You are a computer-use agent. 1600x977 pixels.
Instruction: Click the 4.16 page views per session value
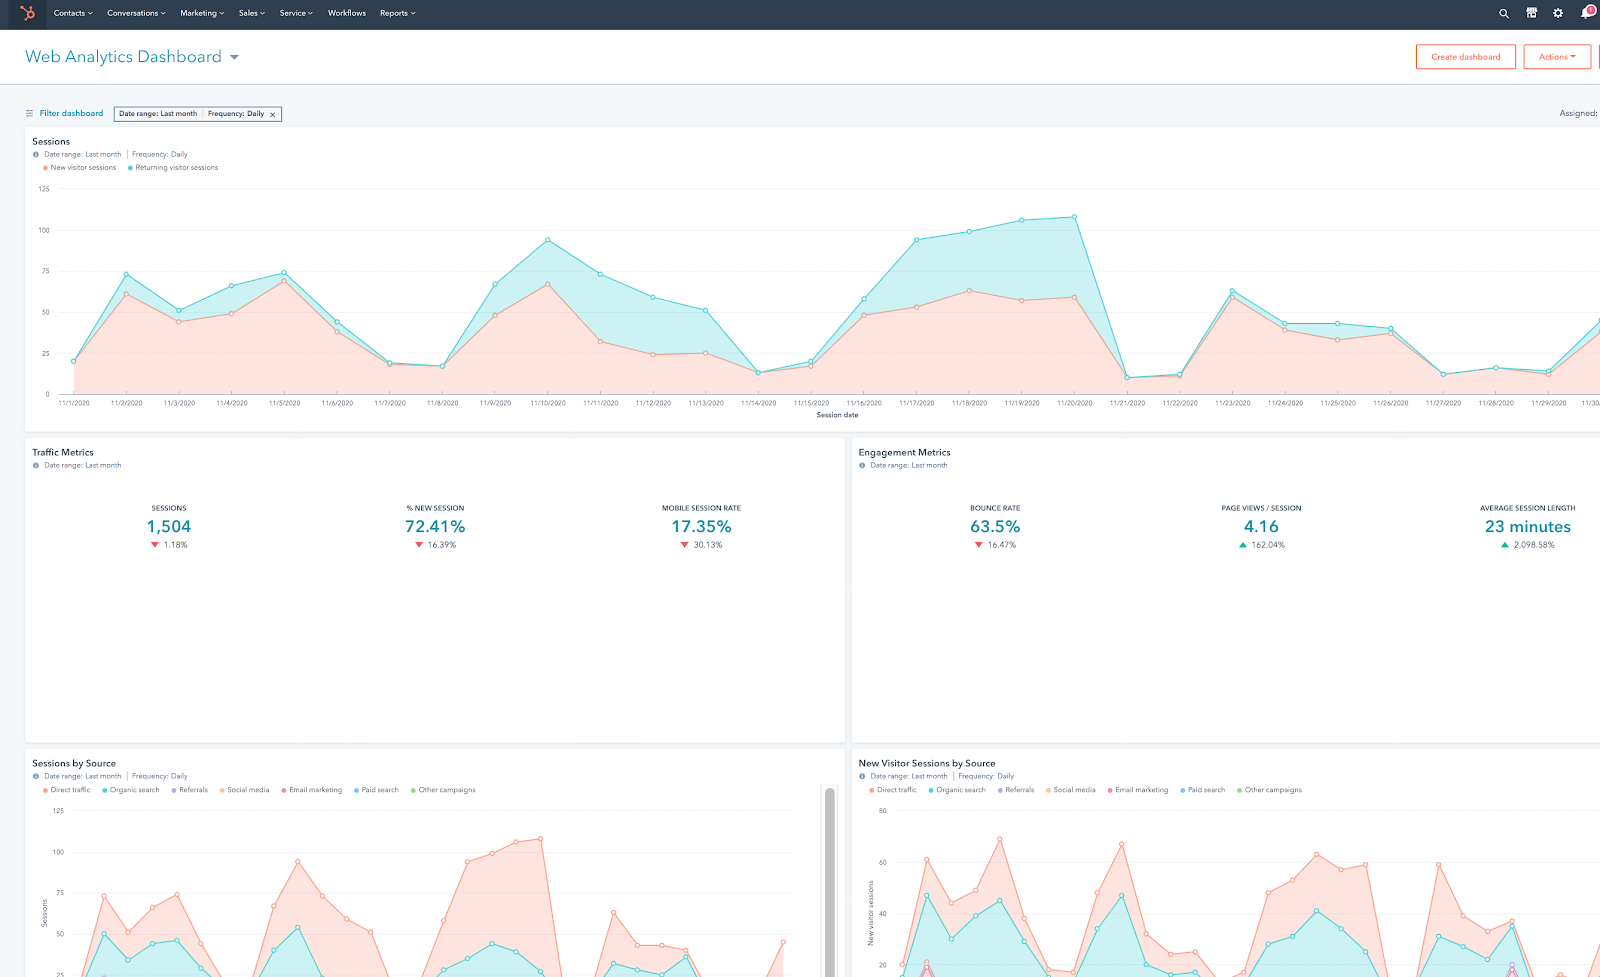[x=1261, y=527]
